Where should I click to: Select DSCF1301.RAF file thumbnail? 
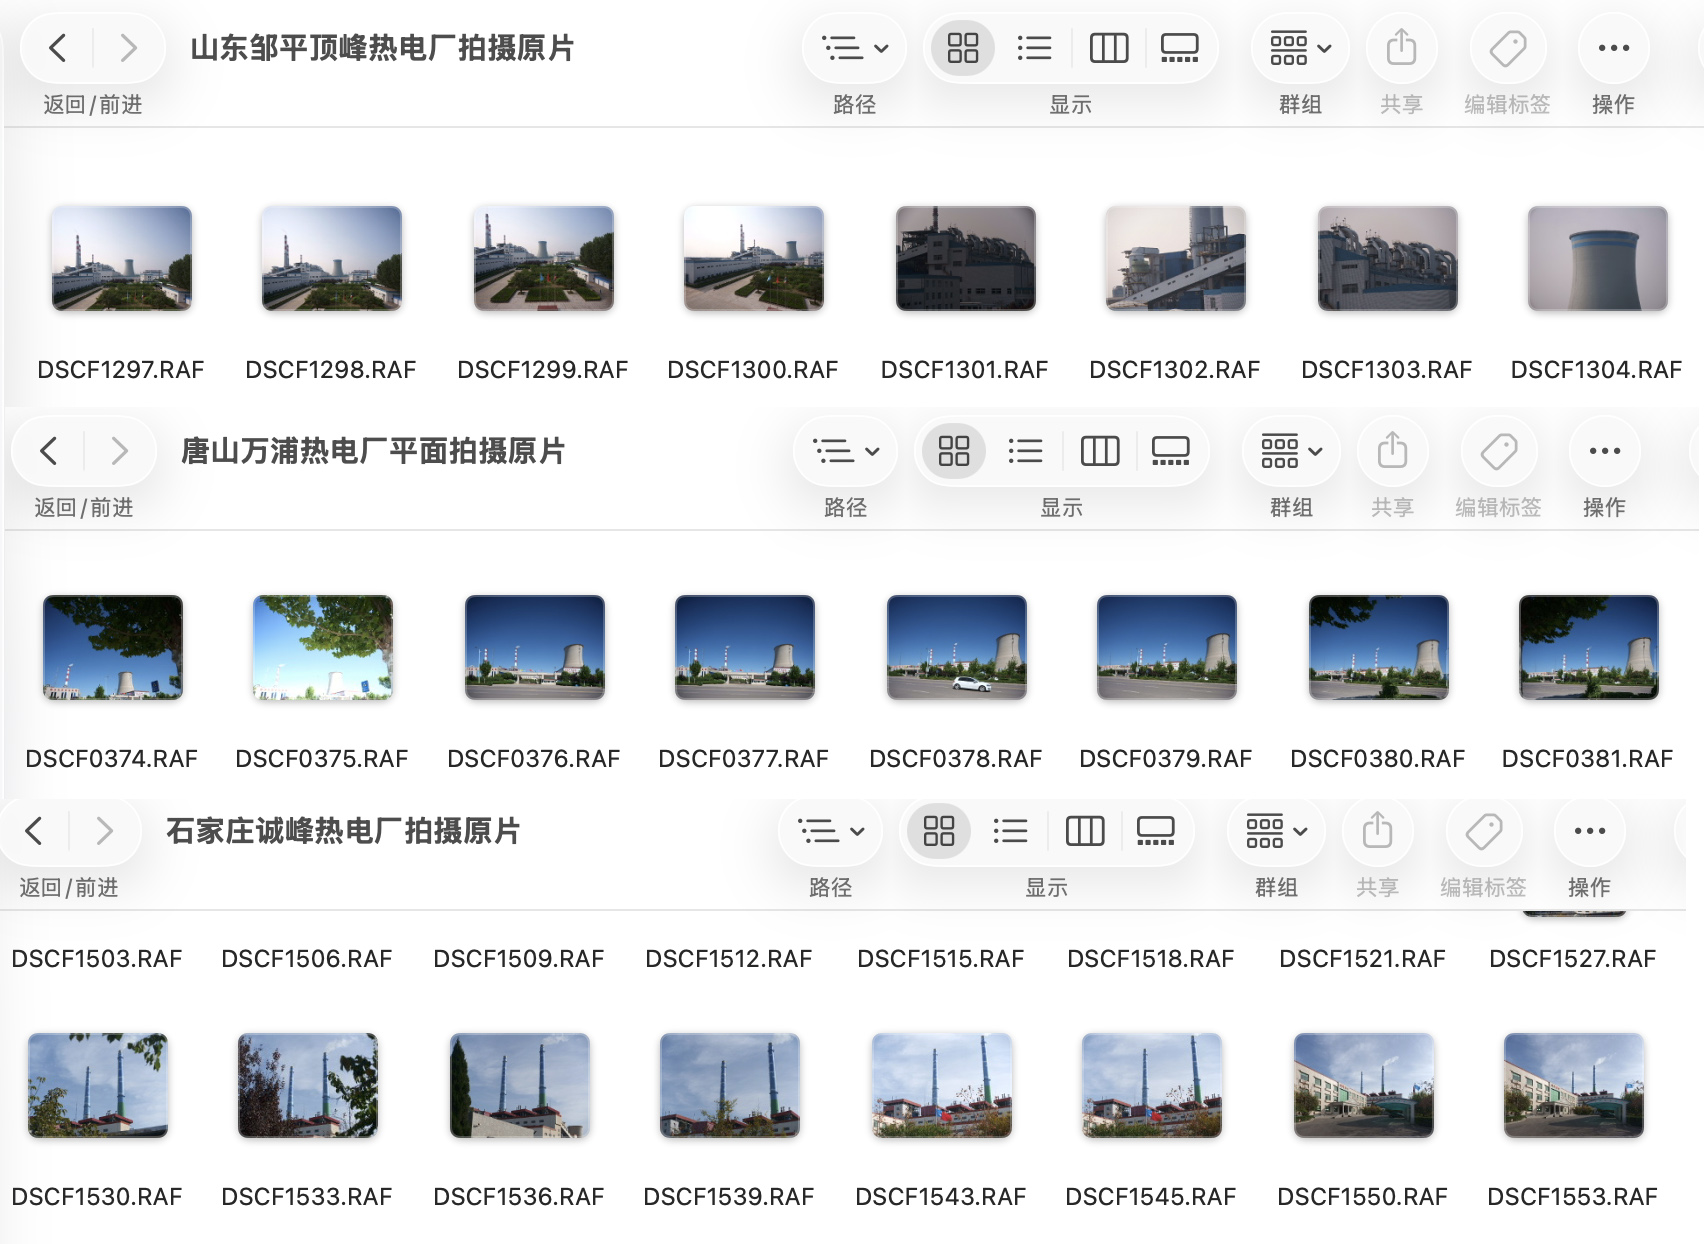[966, 259]
